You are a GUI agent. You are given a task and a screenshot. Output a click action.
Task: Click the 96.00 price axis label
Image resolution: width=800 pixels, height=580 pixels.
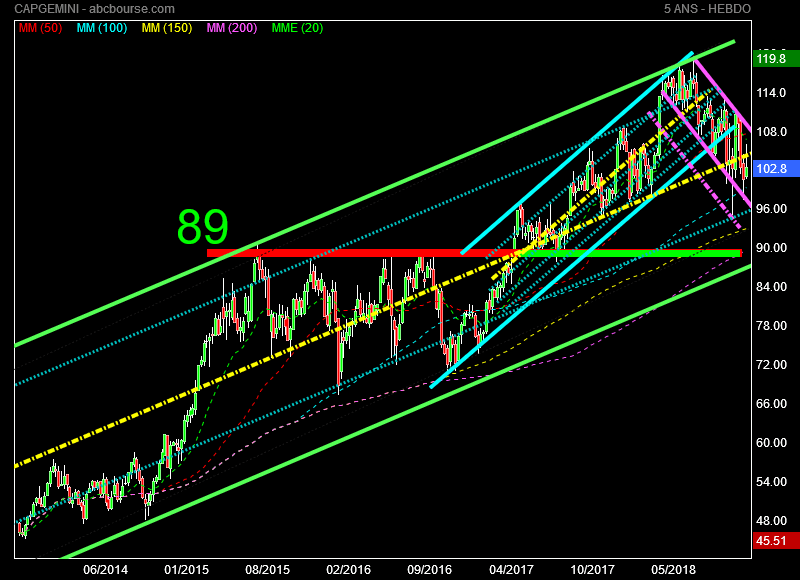[771, 209]
